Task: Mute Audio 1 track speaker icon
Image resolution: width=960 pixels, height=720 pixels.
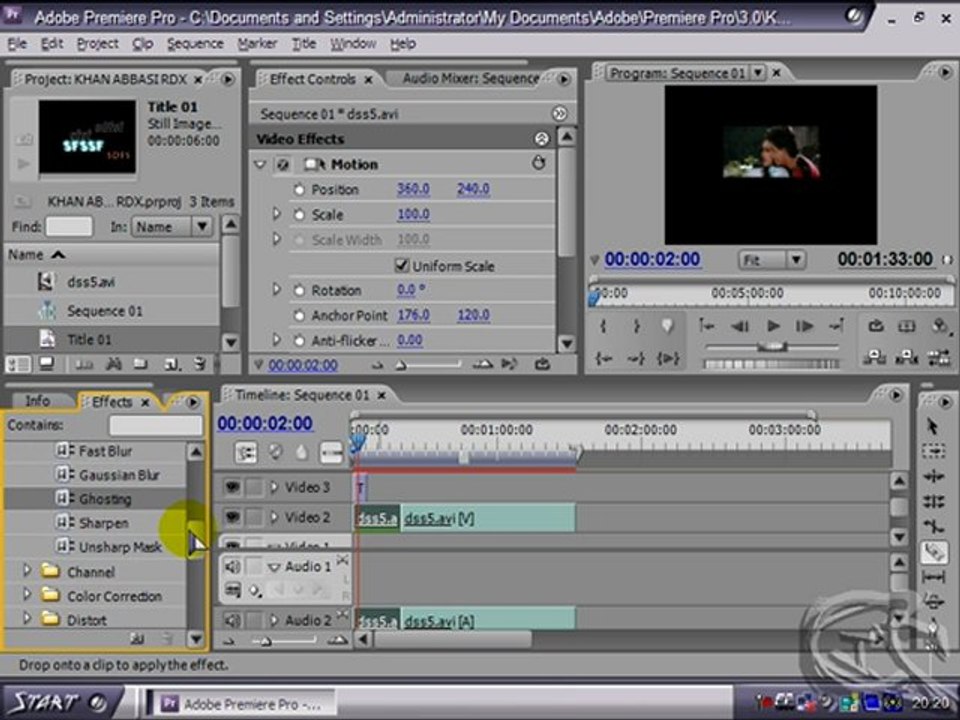Action: (x=232, y=566)
